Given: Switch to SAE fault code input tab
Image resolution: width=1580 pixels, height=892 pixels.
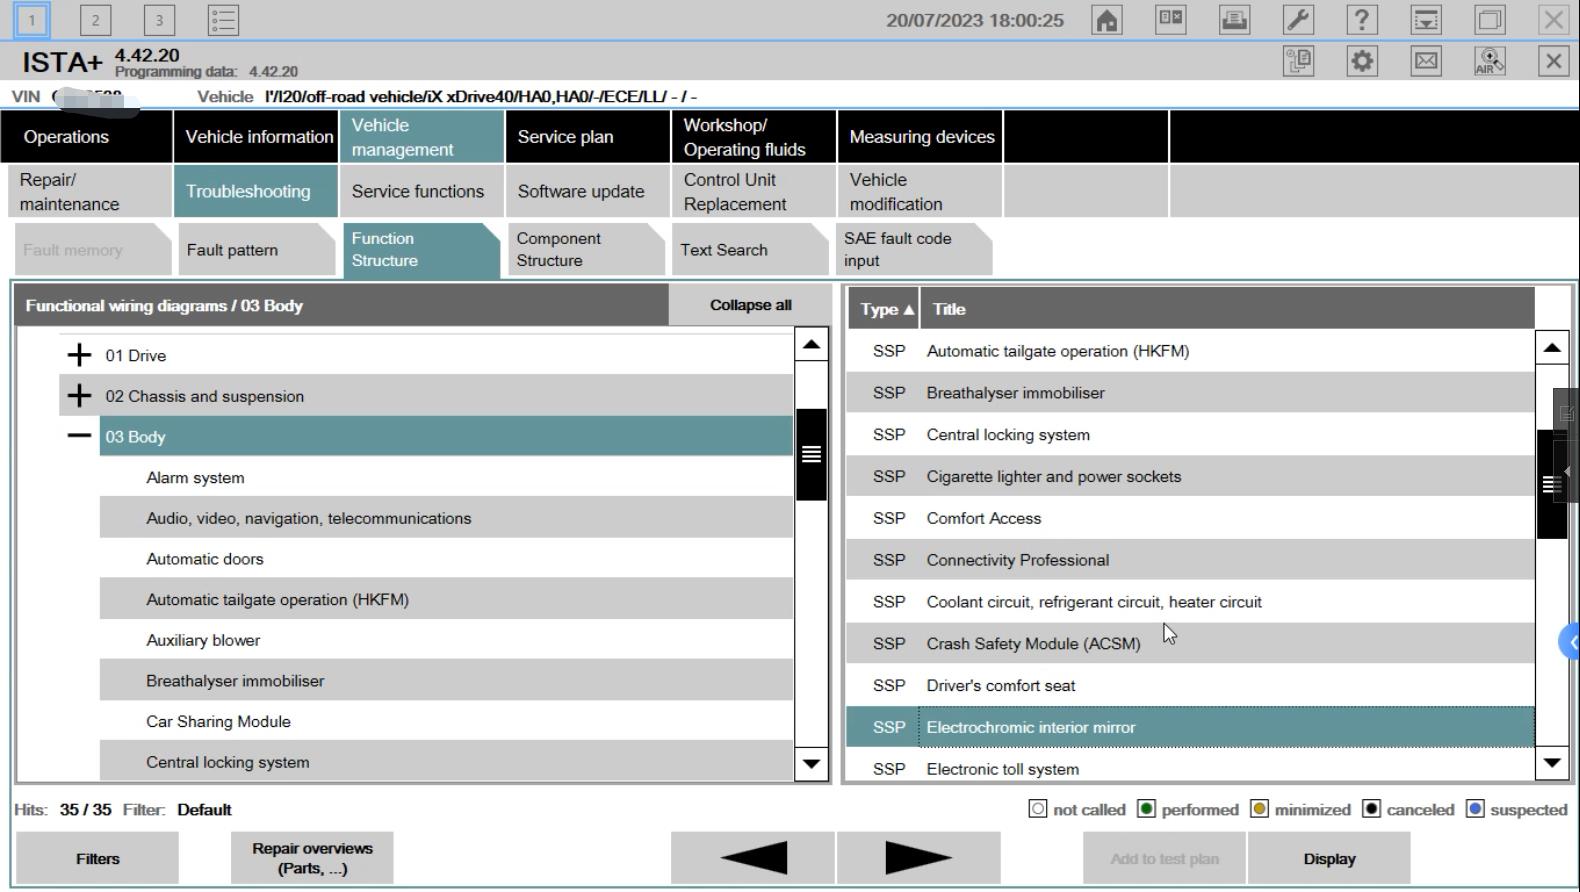Looking at the screenshot, I should click(x=914, y=250).
